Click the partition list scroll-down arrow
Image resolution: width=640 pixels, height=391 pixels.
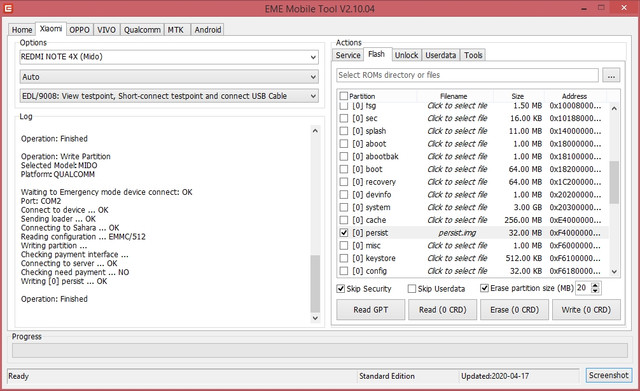(x=614, y=271)
